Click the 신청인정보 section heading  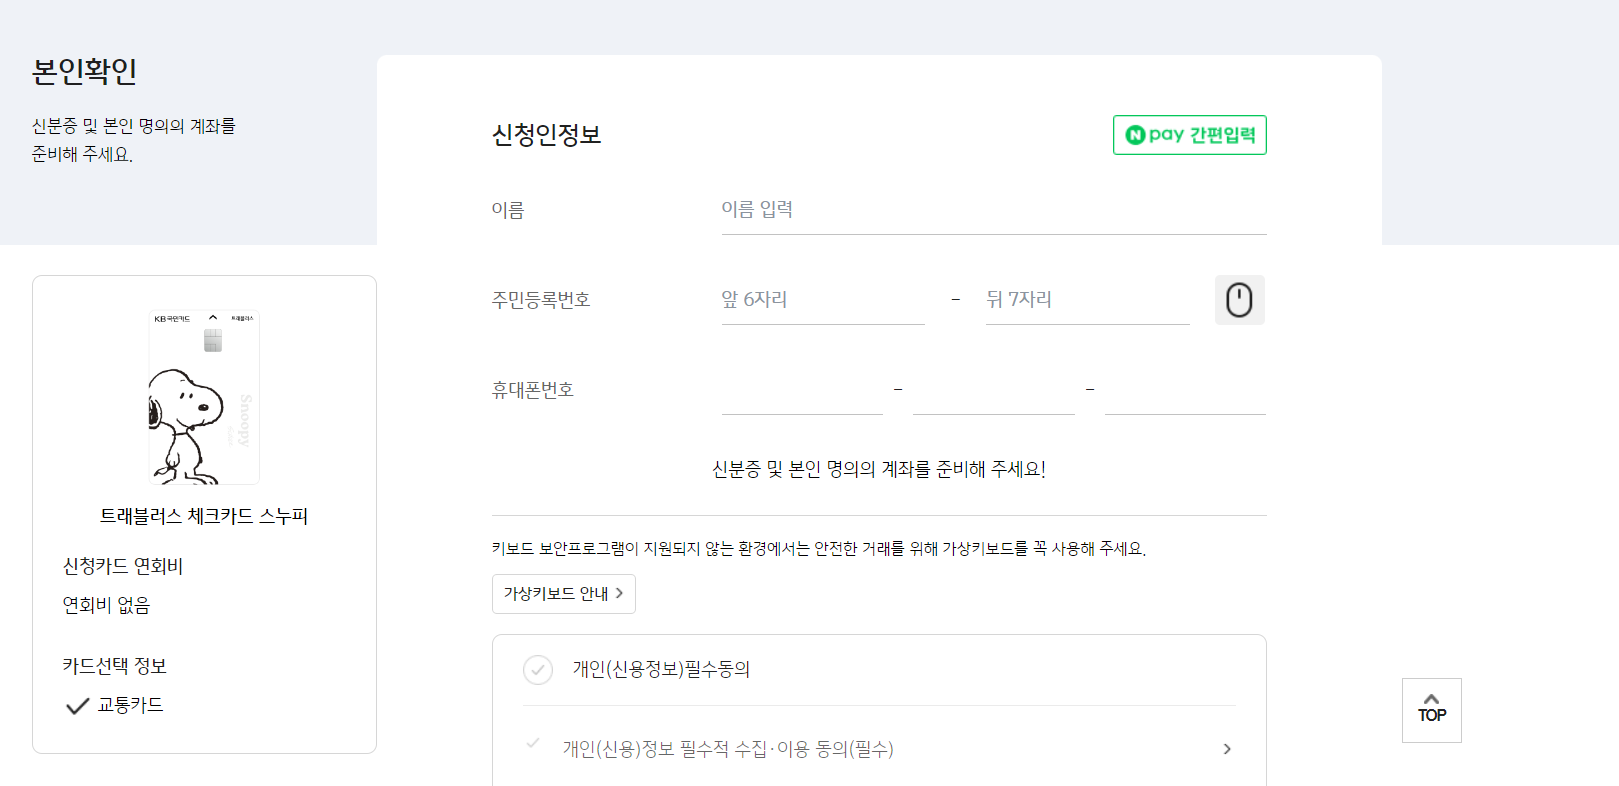click(547, 135)
